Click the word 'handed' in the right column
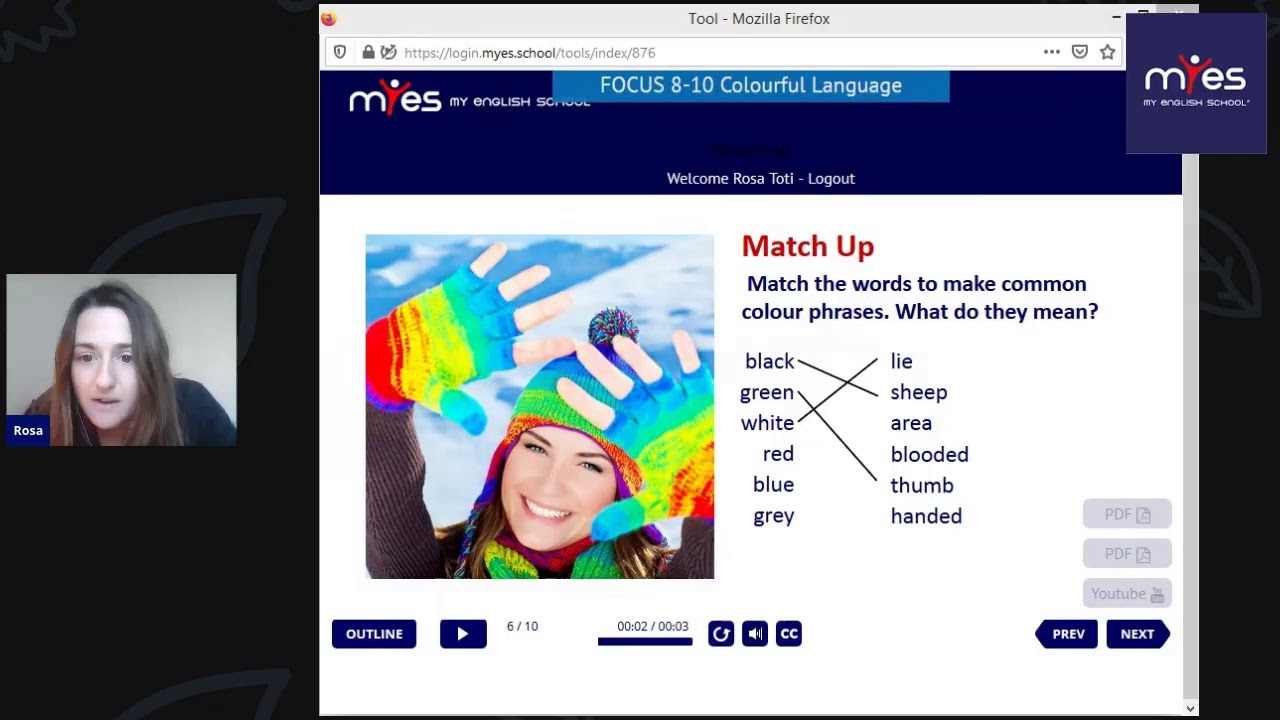The image size is (1280, 720). click(x=926, y=516)
